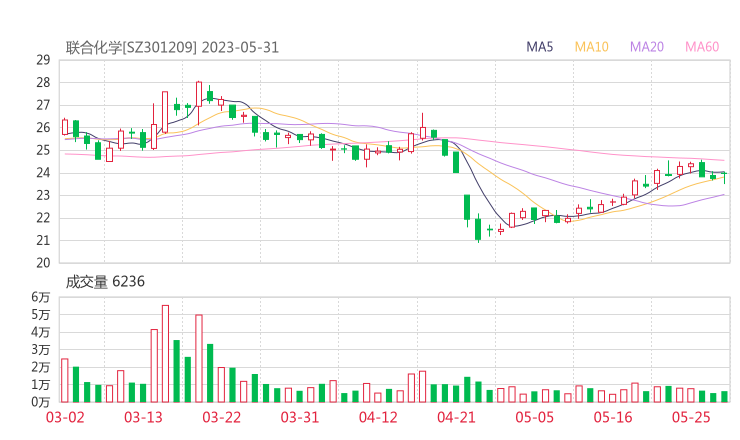Click the price axis value 20
Image resolution: width=740 pixels, height=440 pixels.
point(43,263)
